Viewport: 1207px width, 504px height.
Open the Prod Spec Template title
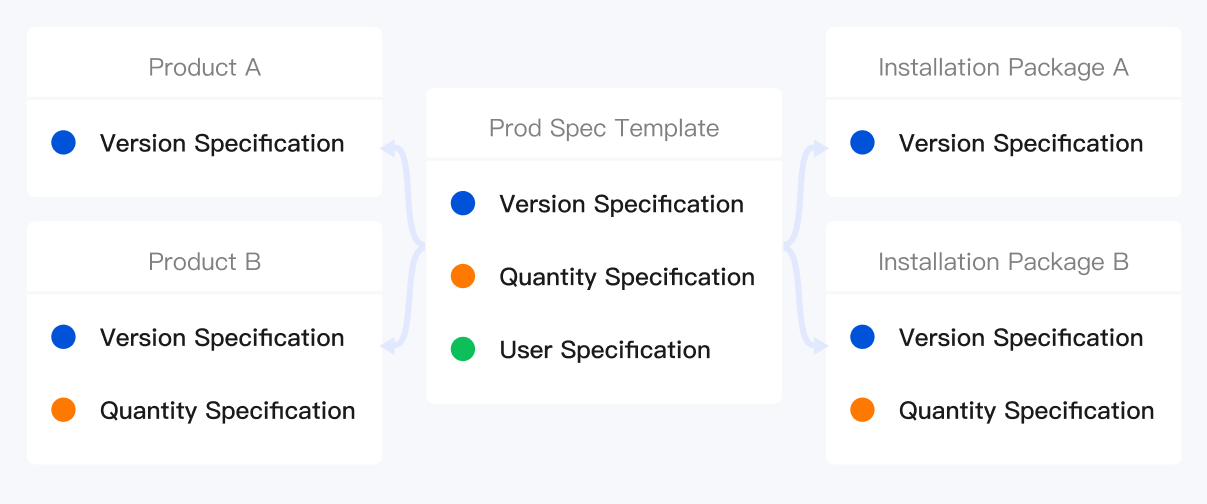604,128
